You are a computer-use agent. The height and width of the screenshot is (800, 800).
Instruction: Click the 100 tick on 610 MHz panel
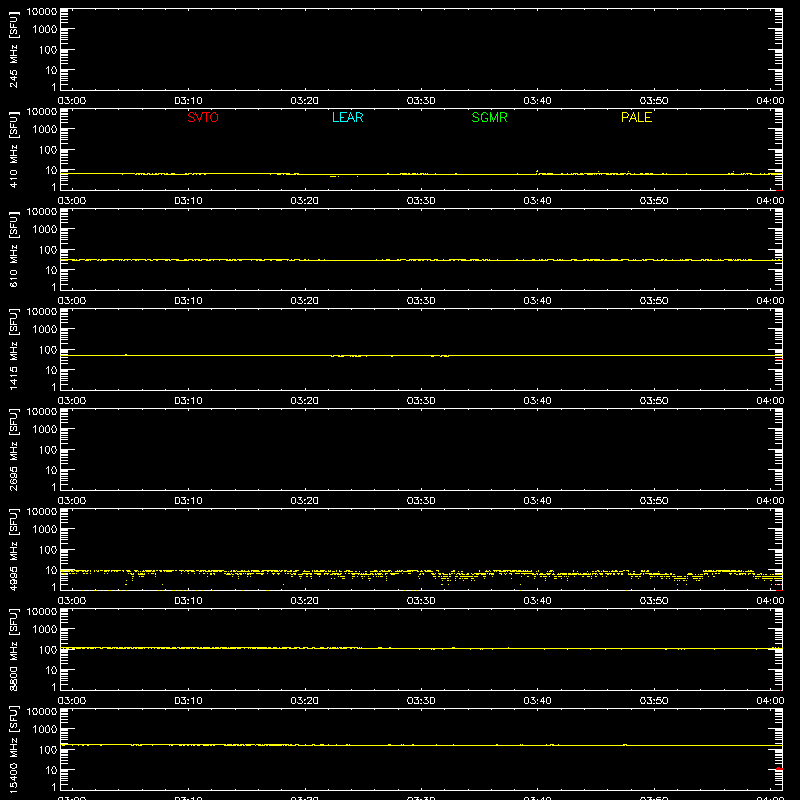click(48, 250)
